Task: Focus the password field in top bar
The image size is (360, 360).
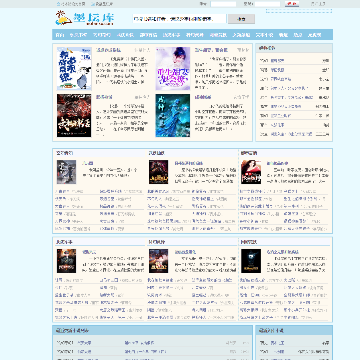Action: click(x=267, y=4)
